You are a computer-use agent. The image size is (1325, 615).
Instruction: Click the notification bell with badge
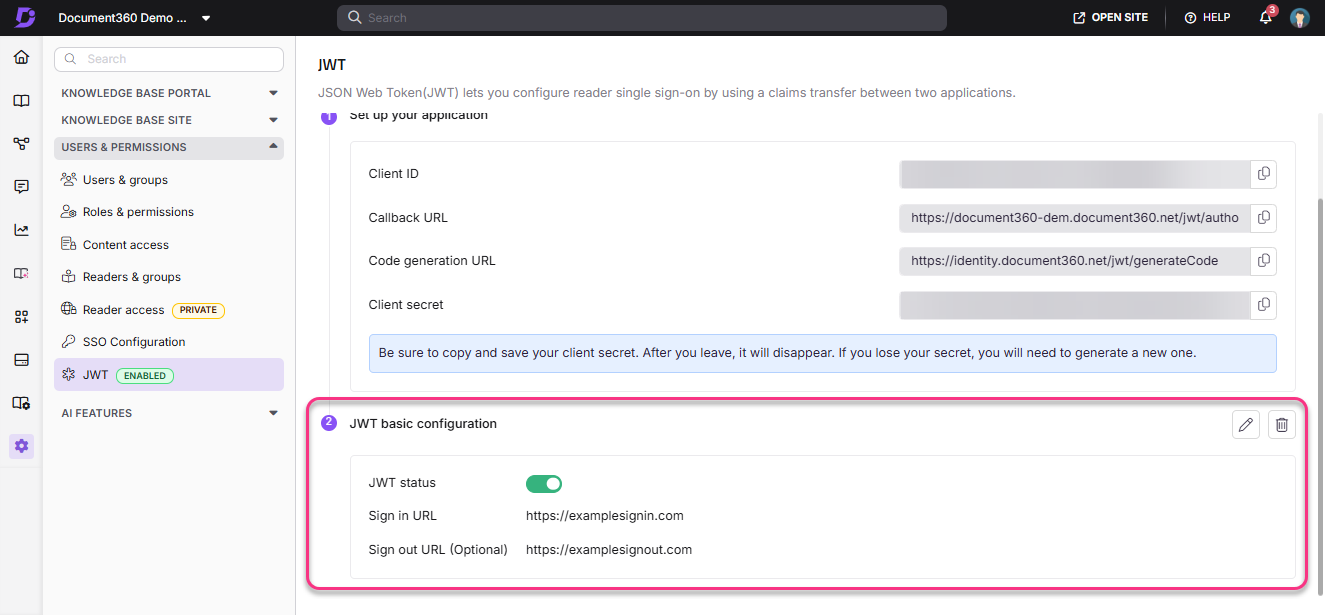(1264, 17)
